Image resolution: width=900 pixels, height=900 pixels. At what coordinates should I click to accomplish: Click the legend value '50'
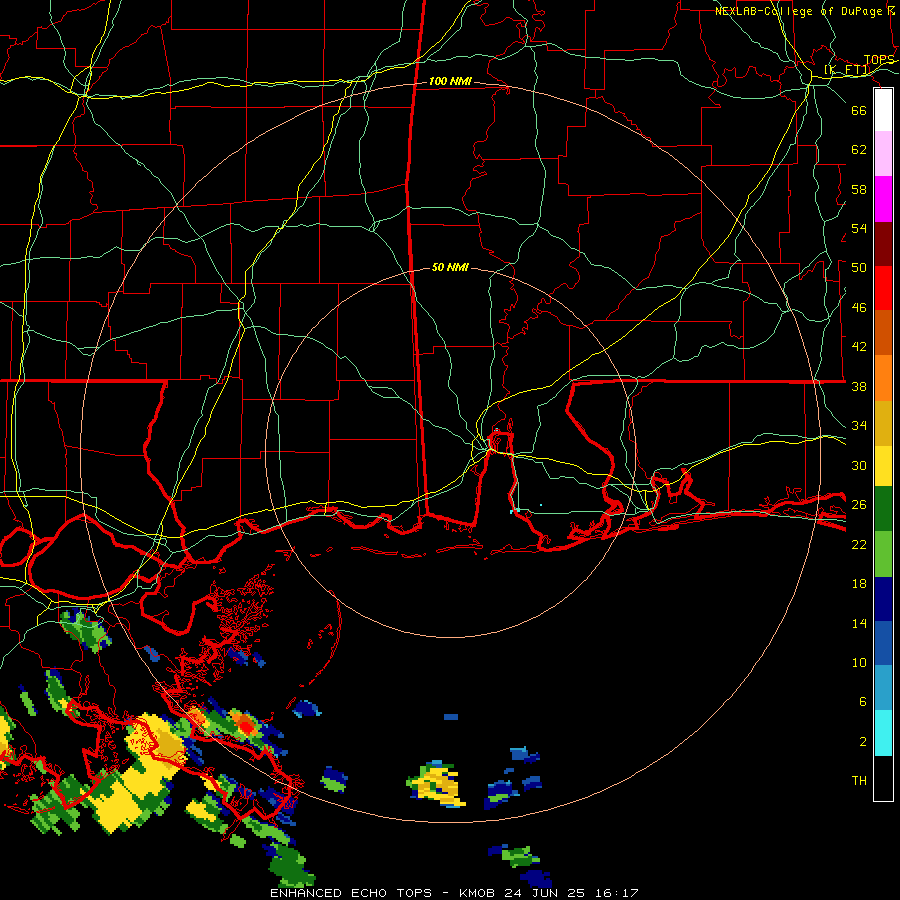(x=859, y=268)
